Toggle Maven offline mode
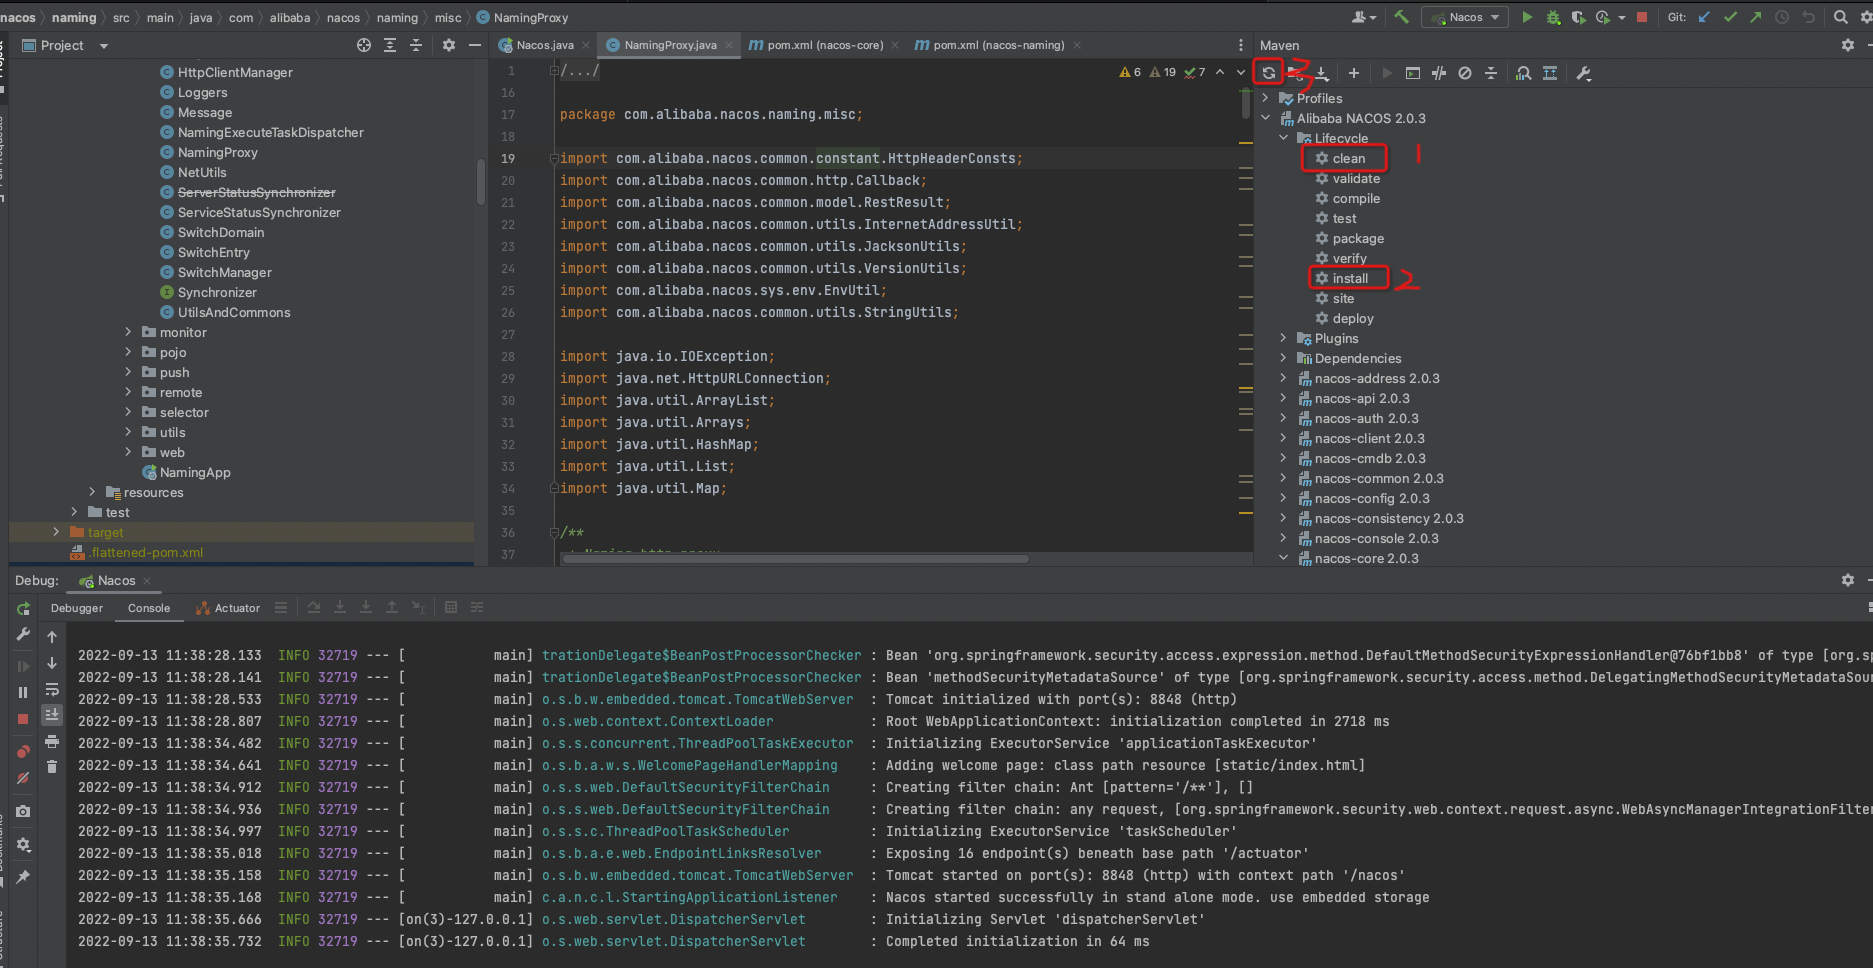 [x=1438, y=73]
